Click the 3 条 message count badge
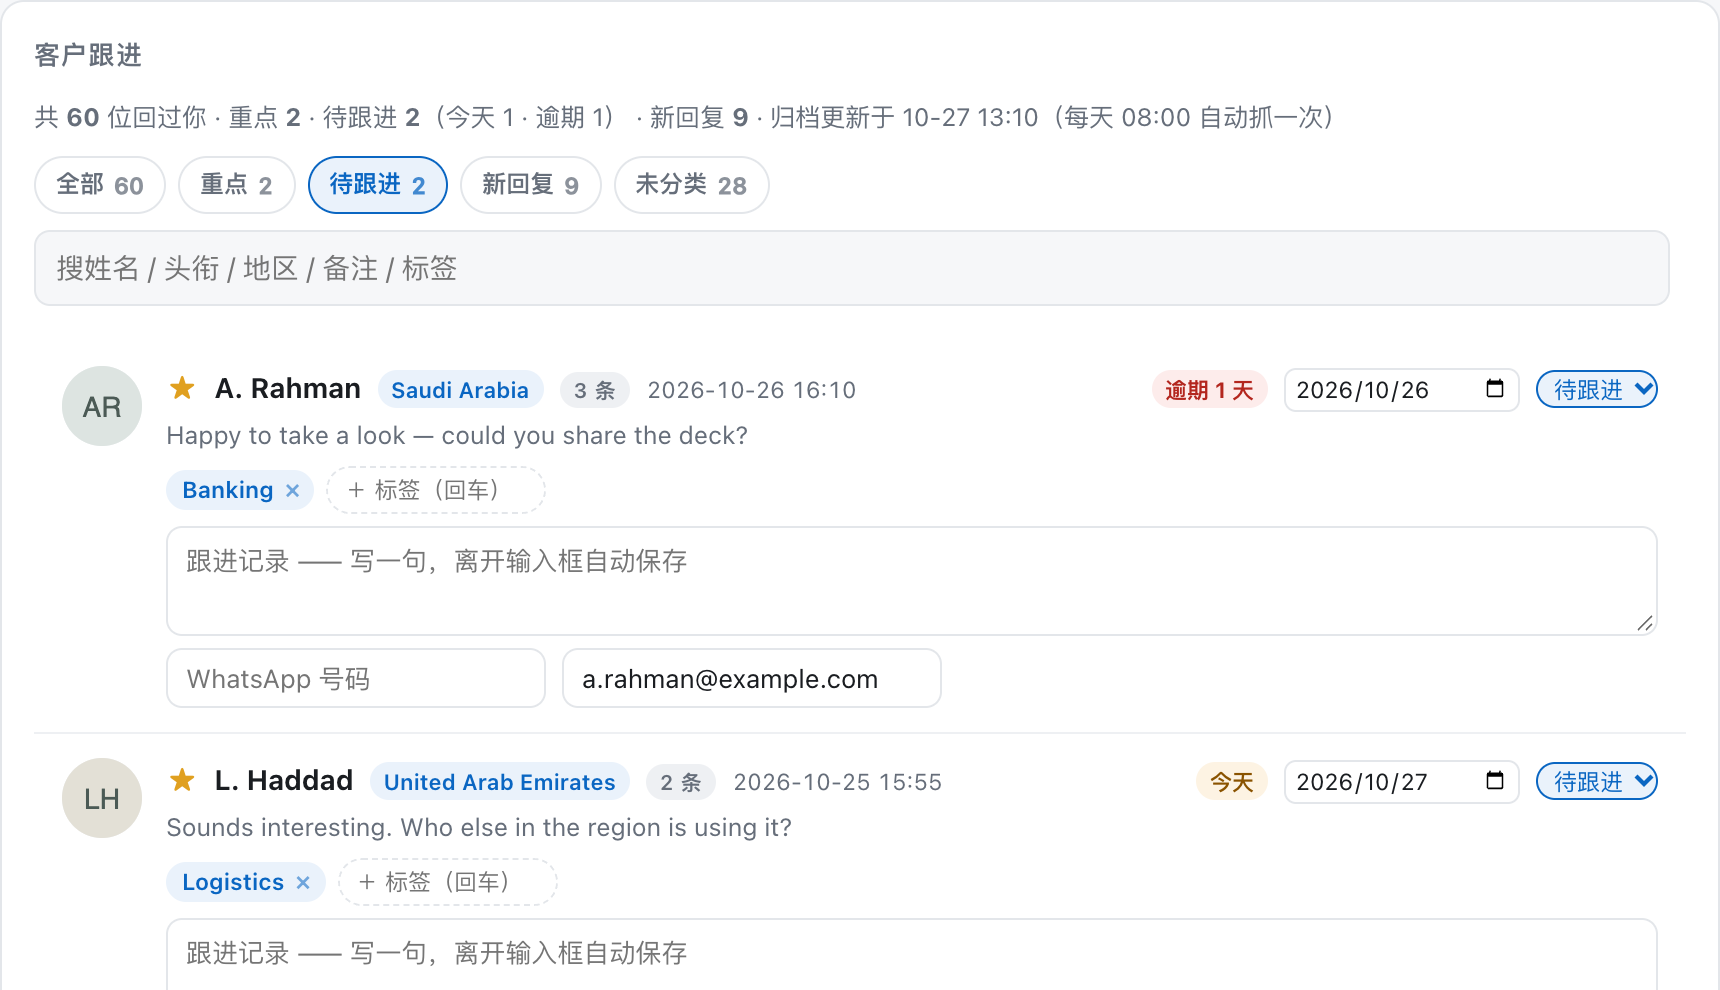Screen dimensions: 1720x990 (595, 390)
